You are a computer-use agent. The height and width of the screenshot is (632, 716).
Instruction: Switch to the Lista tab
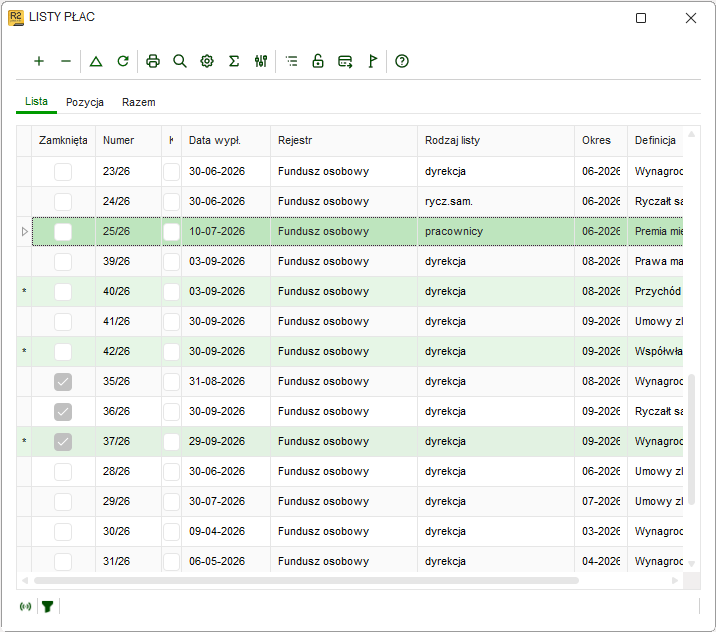[x=36, y=101]
